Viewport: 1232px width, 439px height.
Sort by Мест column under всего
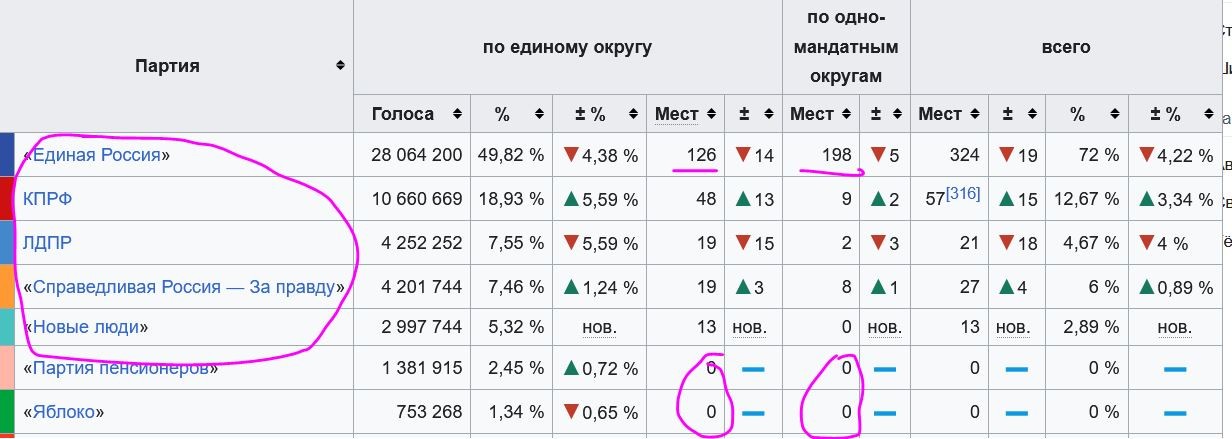click(x=976, y=114)
